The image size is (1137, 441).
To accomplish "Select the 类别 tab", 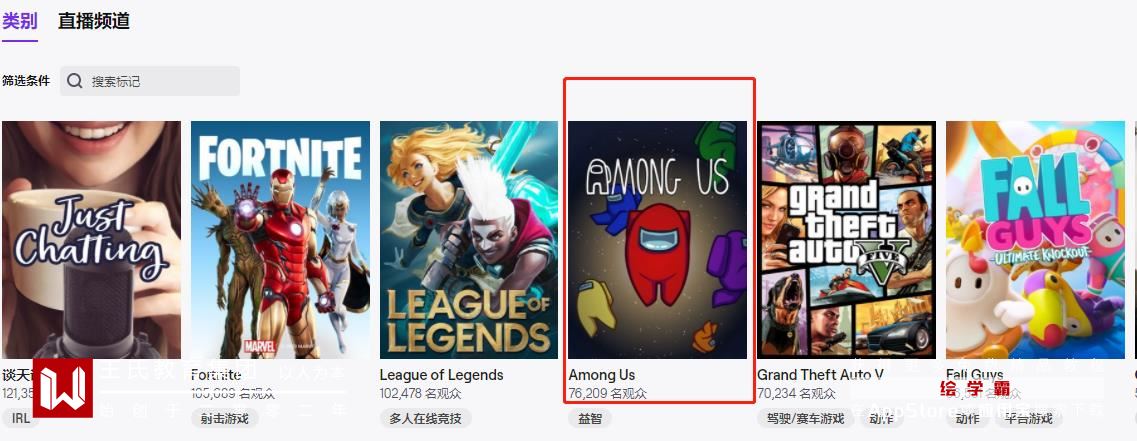I will tap(20, 21).
